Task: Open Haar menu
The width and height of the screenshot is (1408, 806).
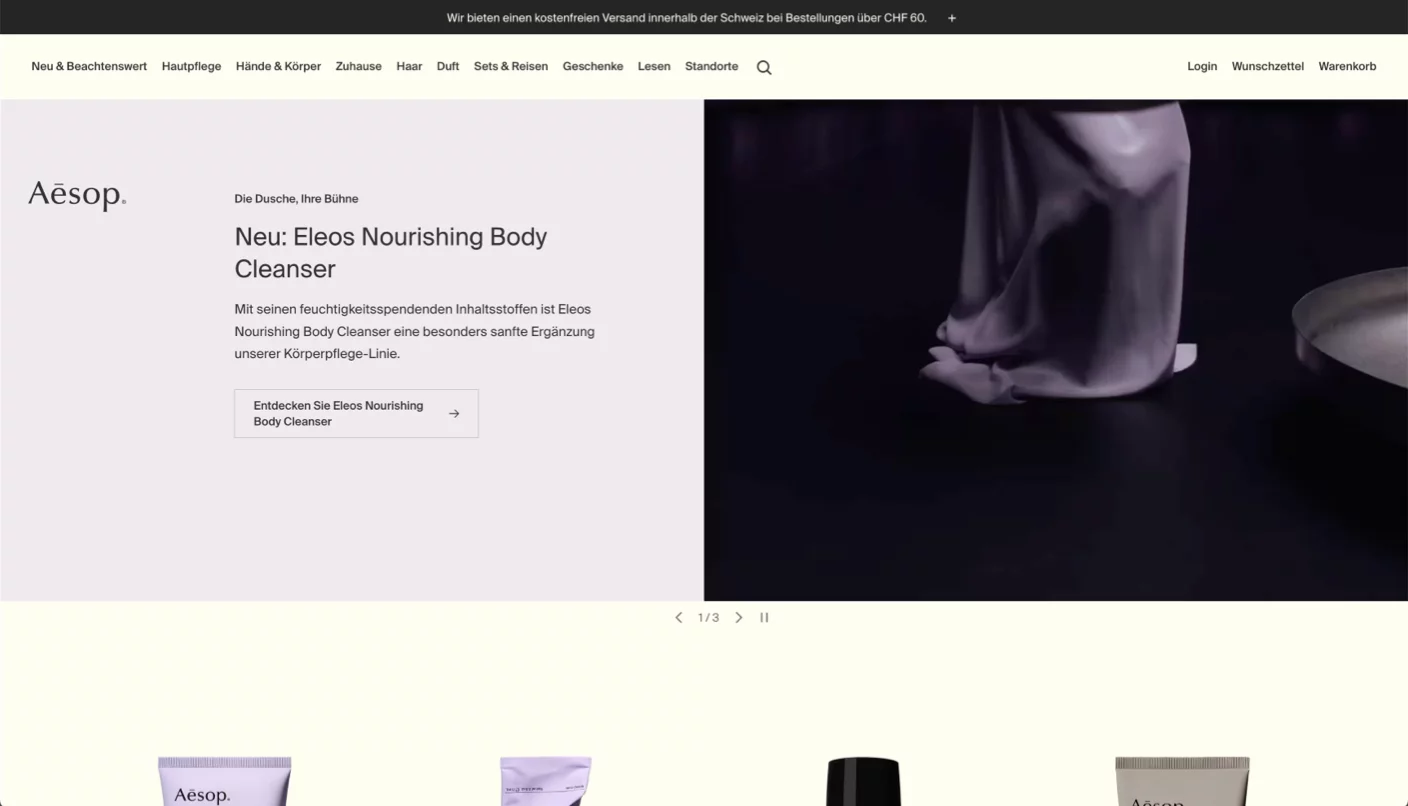Action: coord(409,67)
